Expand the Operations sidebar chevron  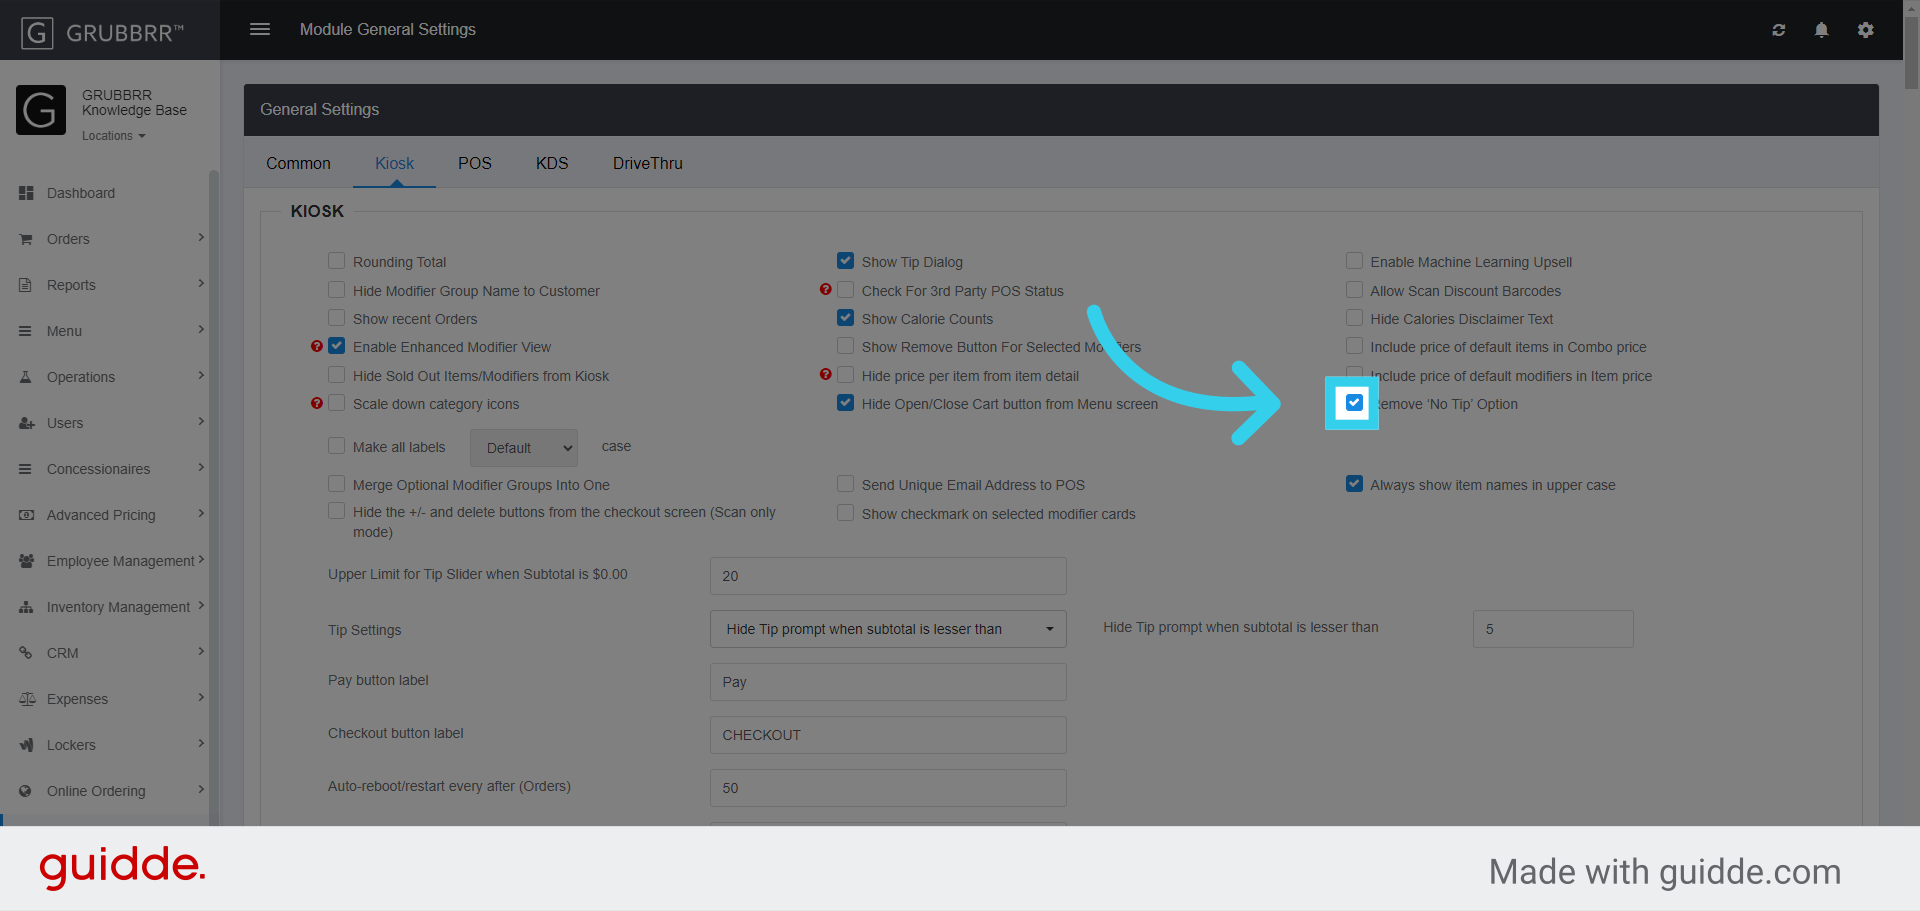pos(201,376)
